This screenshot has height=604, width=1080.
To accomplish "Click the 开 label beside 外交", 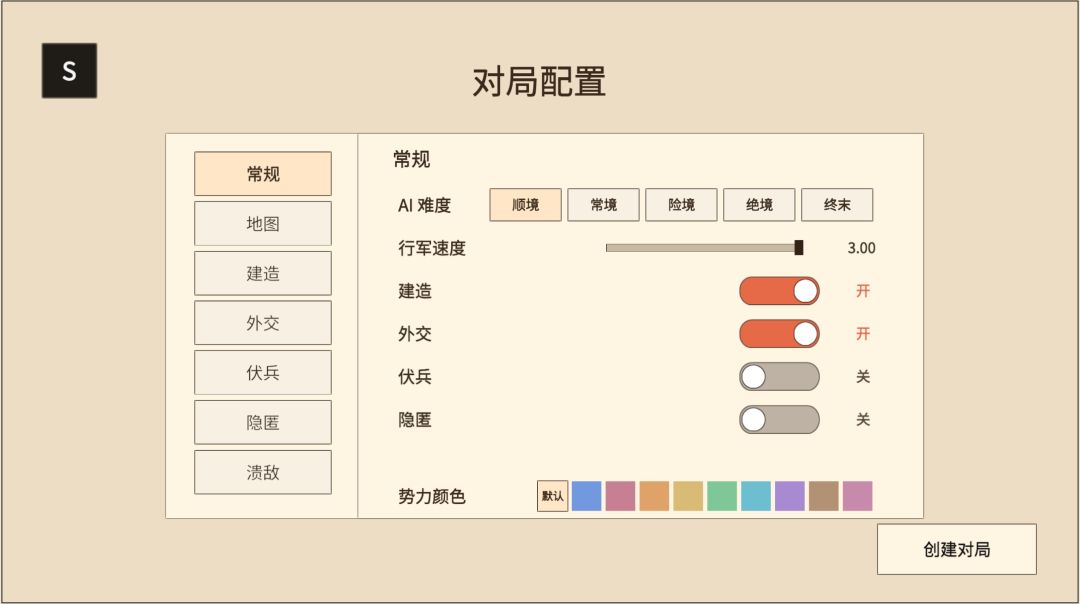I will point(863,334).
